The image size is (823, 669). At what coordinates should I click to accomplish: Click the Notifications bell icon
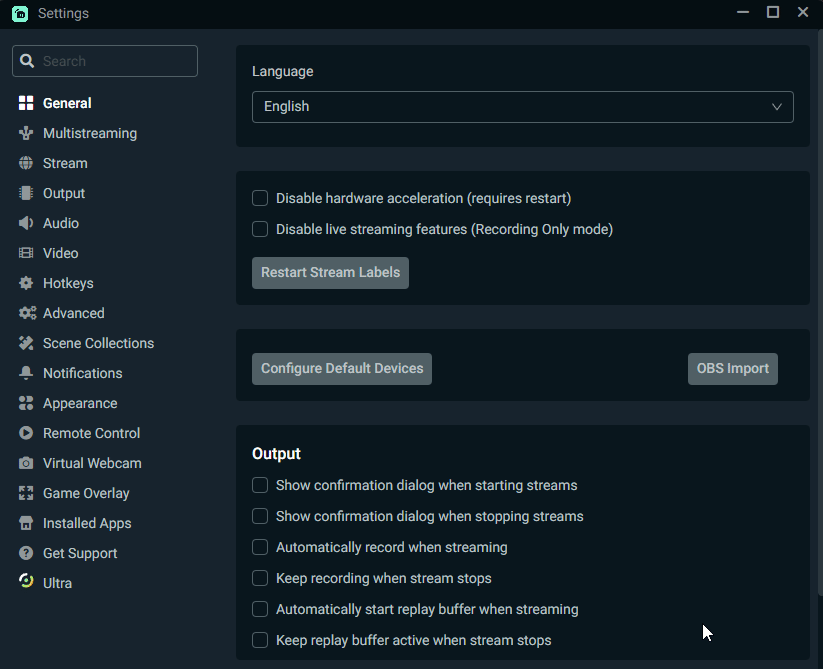point(26,373)
